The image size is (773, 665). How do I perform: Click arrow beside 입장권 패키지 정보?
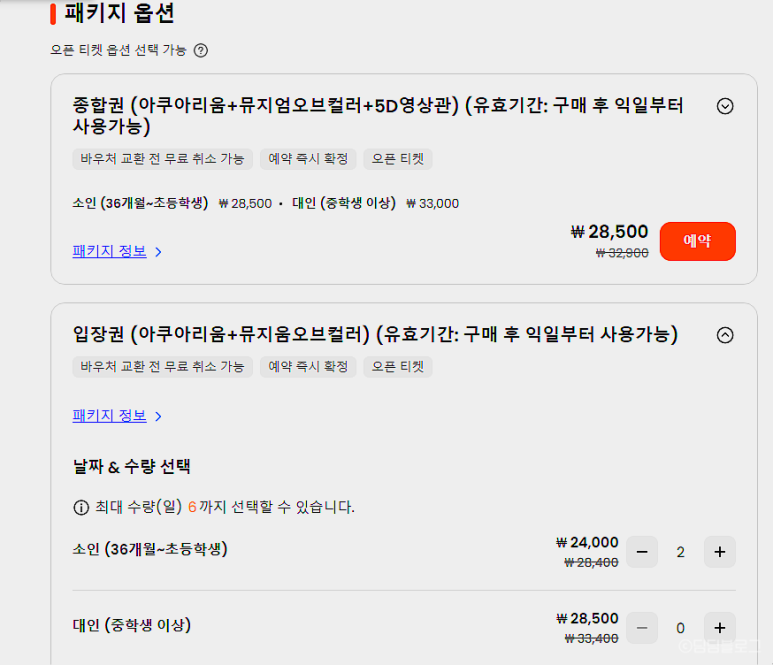[x=158, y=417]
